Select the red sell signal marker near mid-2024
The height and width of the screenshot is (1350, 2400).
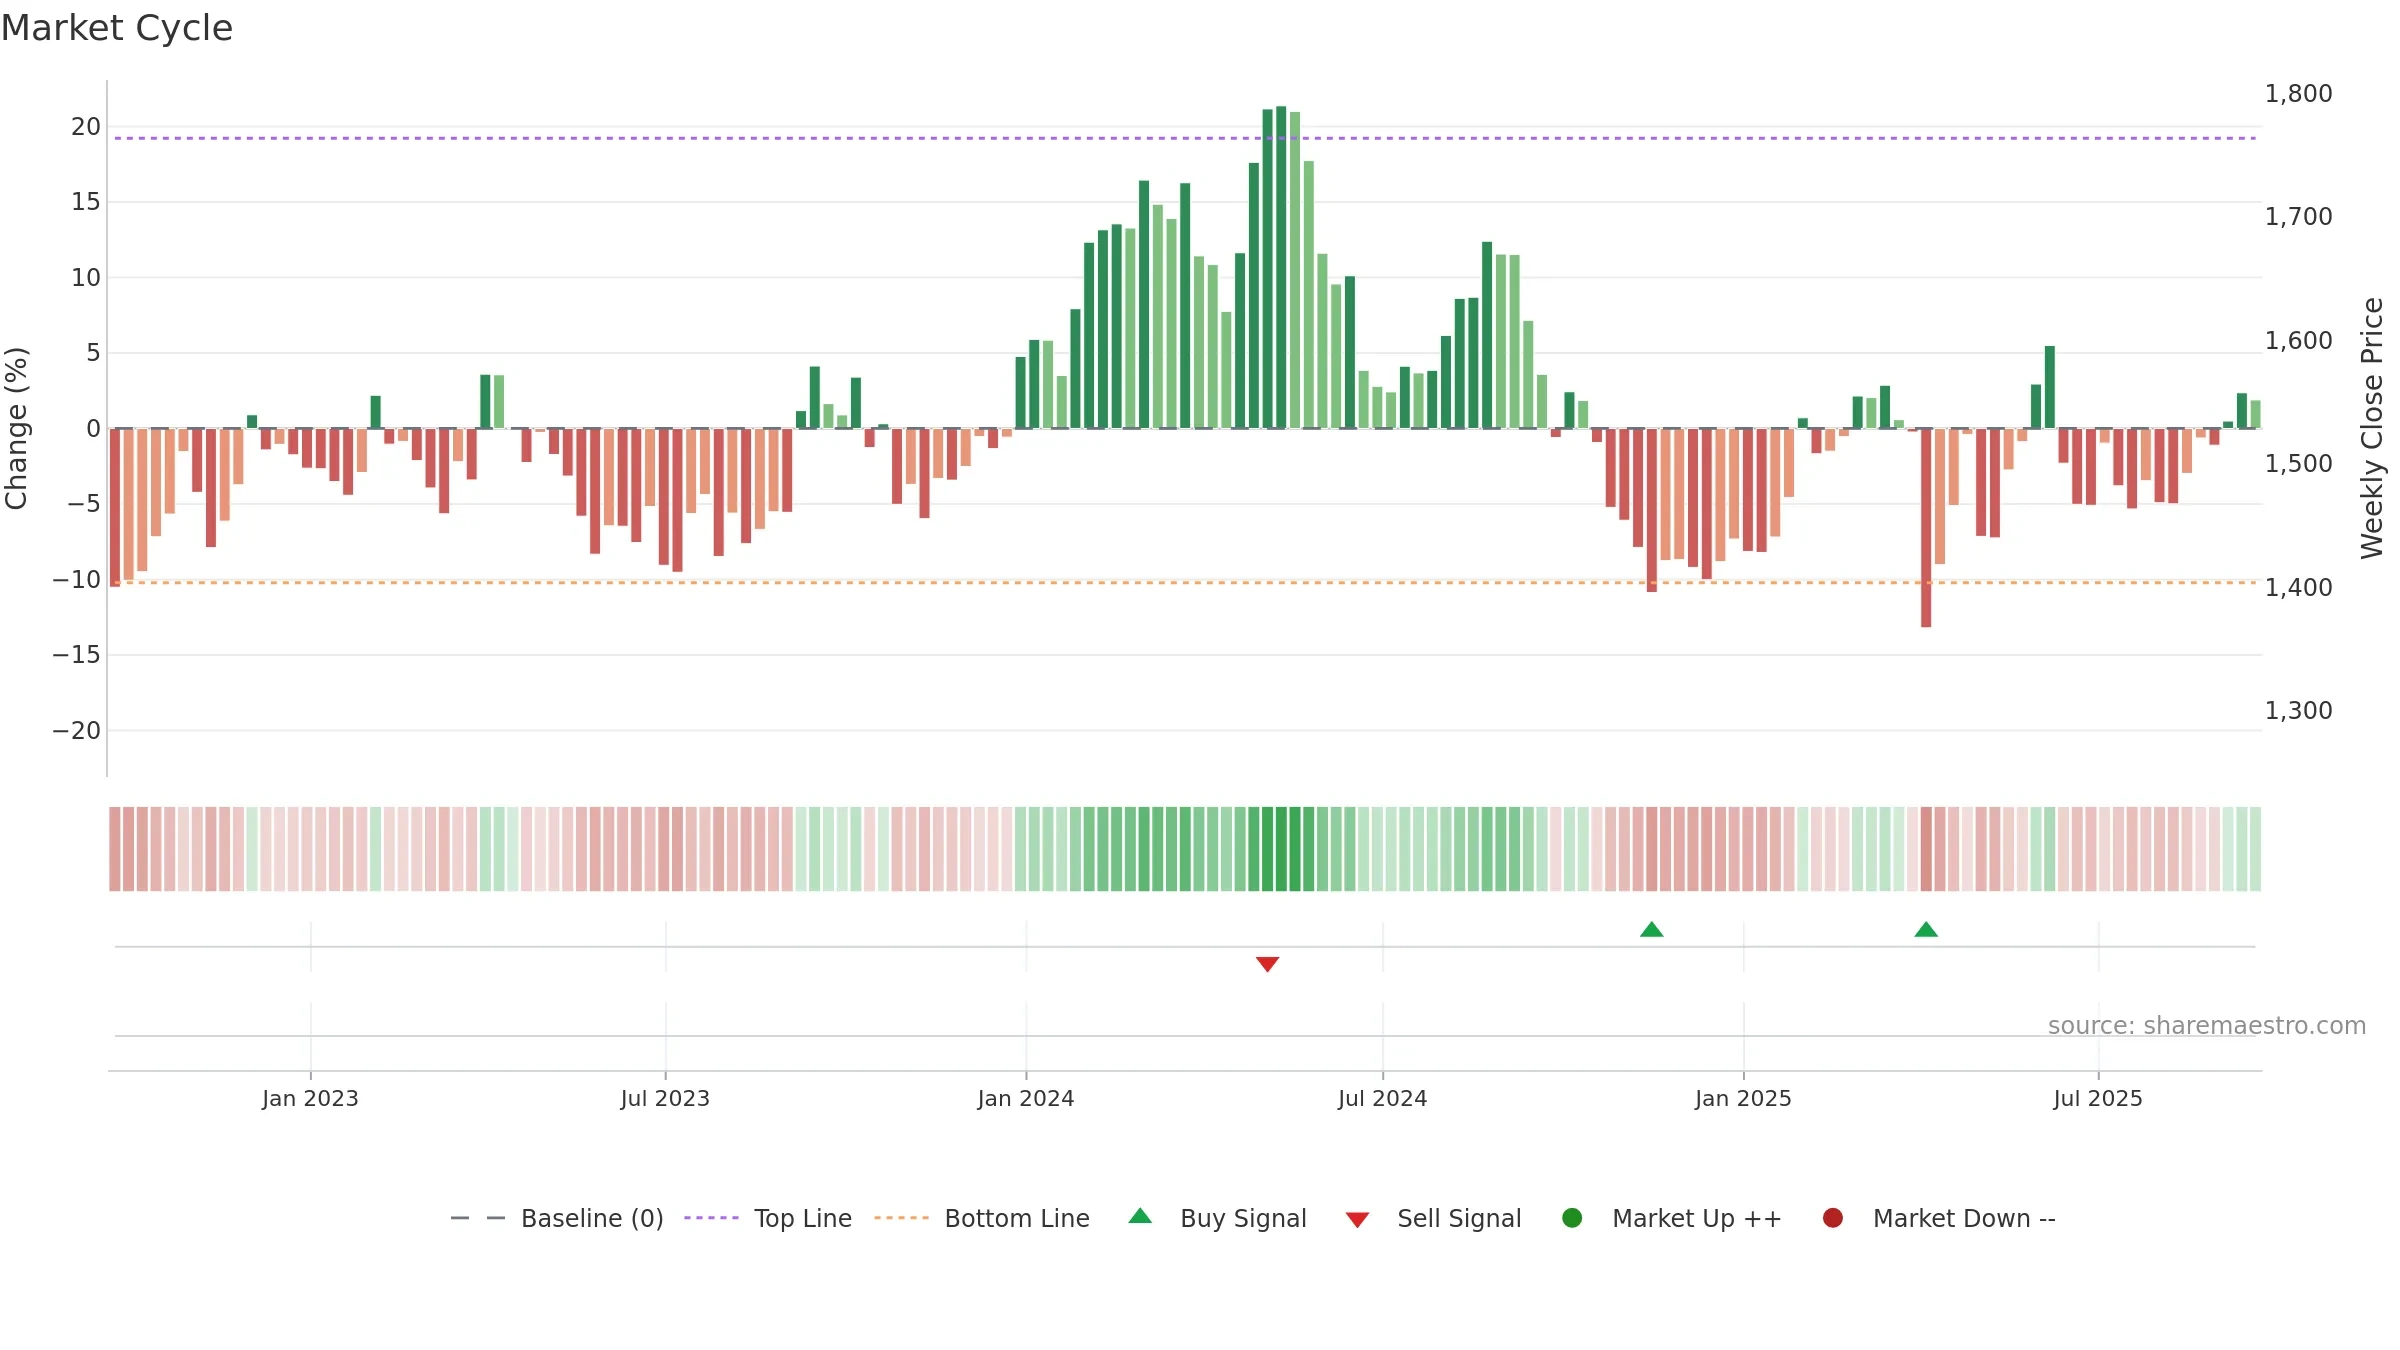[1267, 964]
